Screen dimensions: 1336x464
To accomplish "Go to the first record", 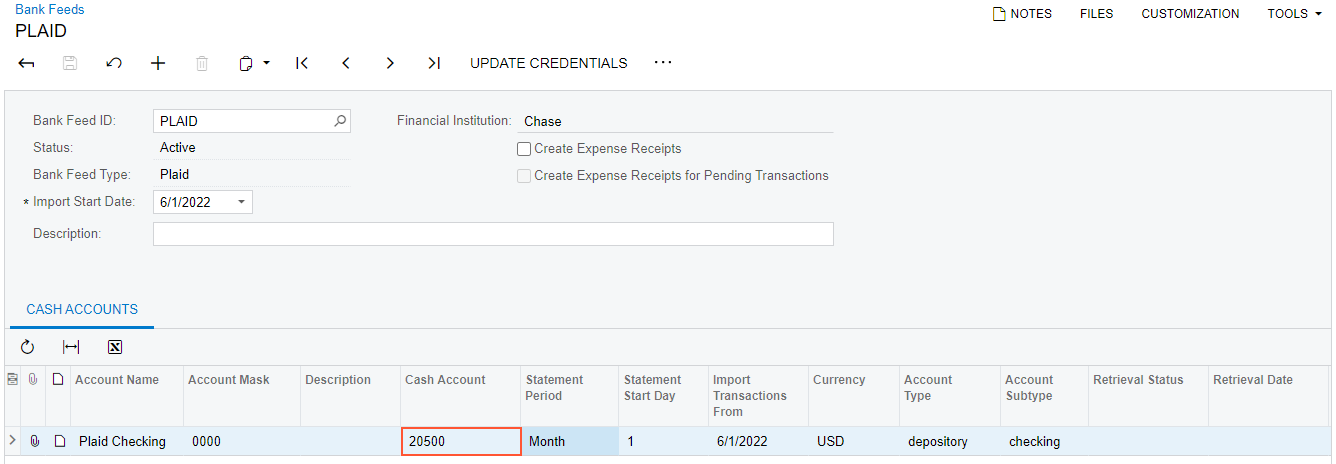I will (302, 63).
